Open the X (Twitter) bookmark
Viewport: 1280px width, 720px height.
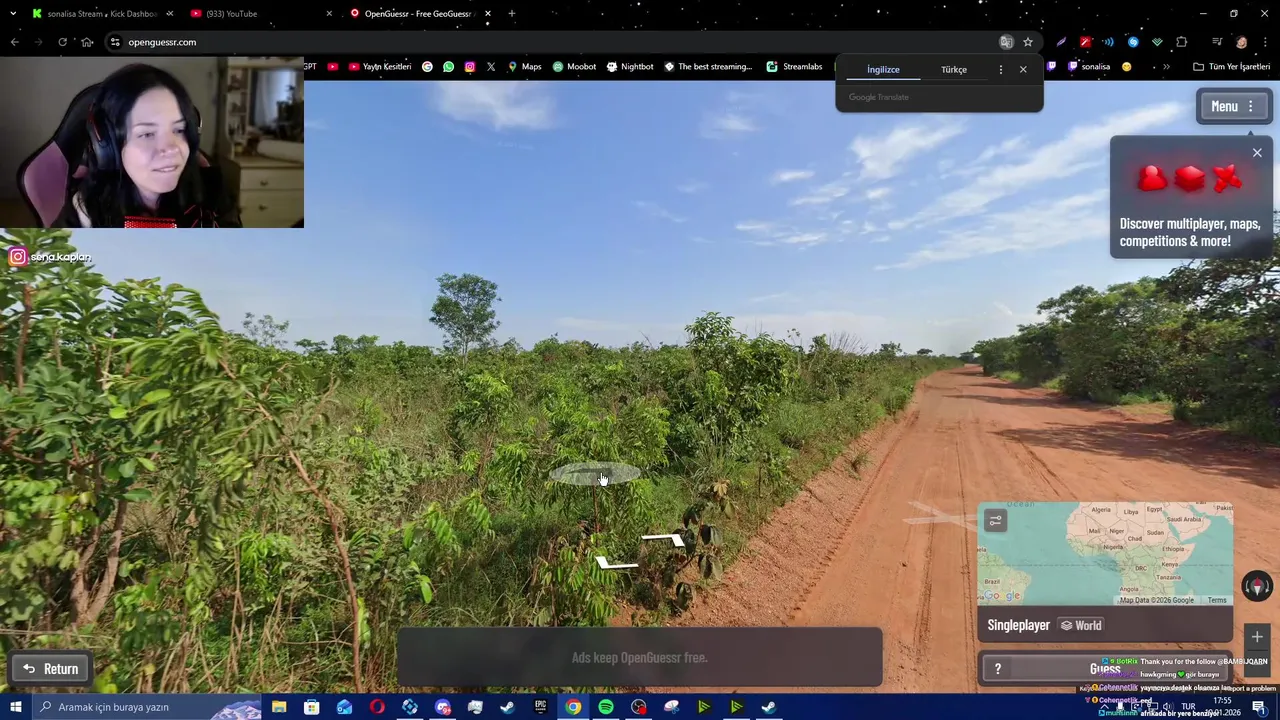pos(491,67)
